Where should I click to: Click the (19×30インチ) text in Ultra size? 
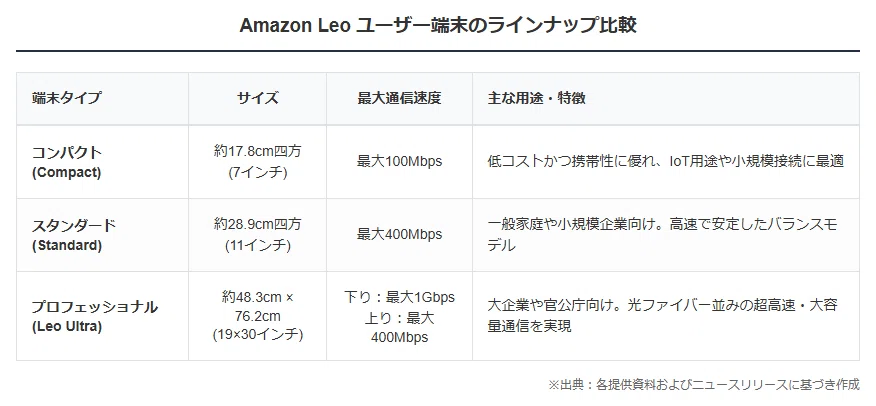tap(258, 335)
